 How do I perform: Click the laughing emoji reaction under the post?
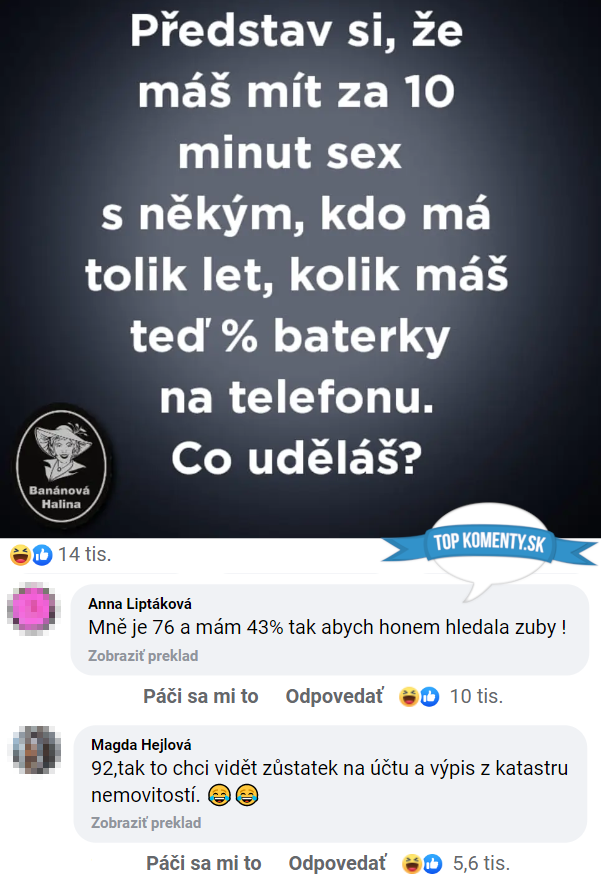20,555
